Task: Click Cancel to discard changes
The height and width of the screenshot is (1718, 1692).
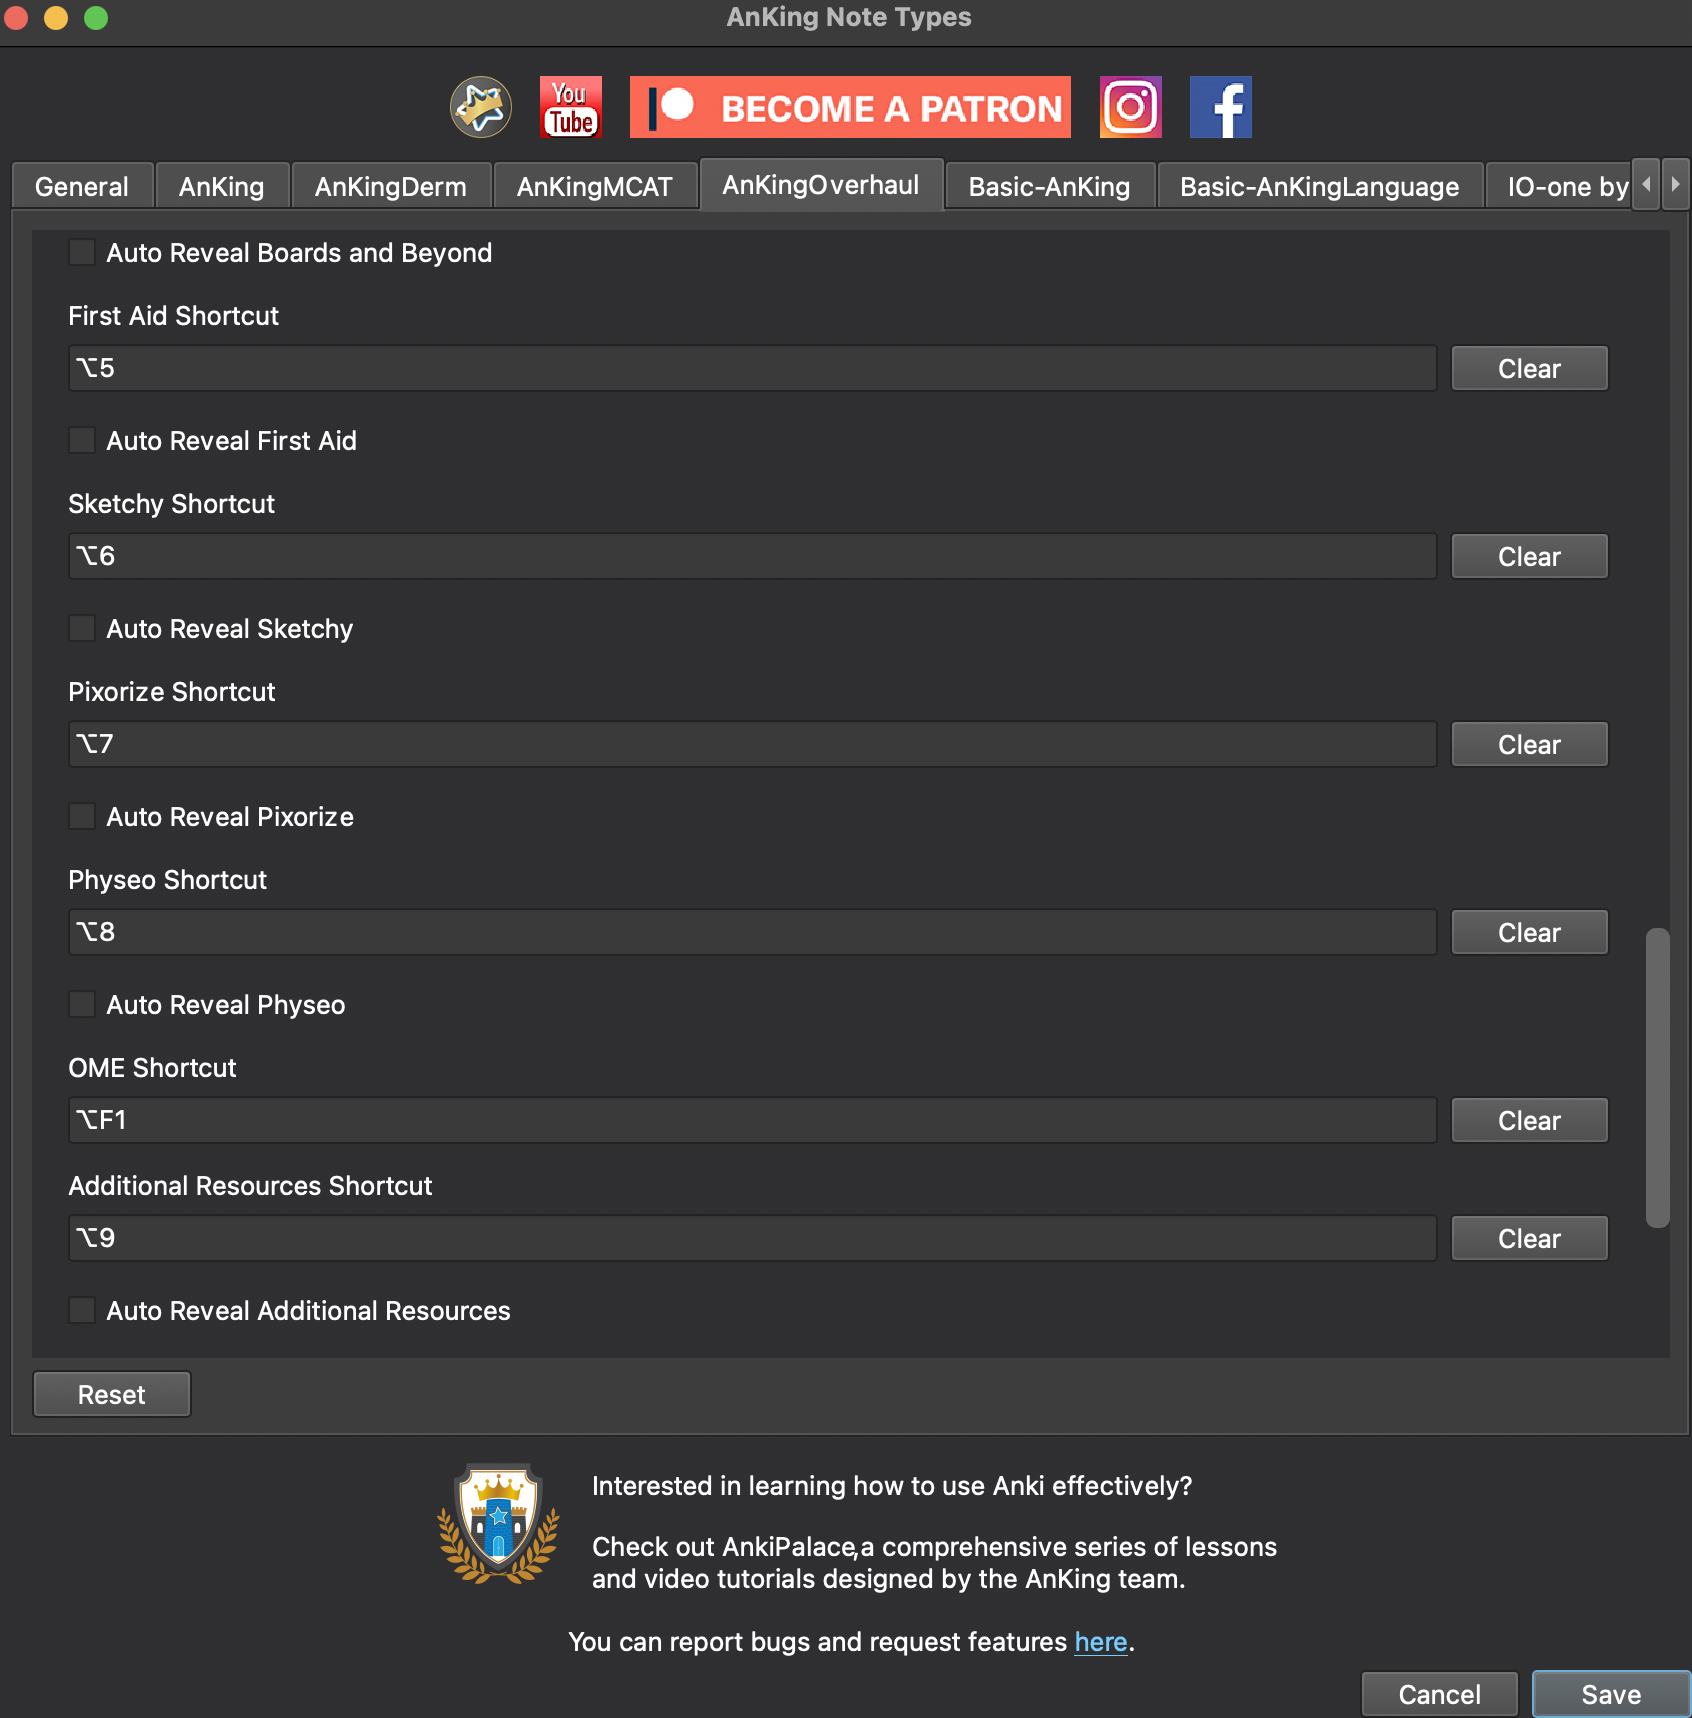Action: tap(1440, 1694)
